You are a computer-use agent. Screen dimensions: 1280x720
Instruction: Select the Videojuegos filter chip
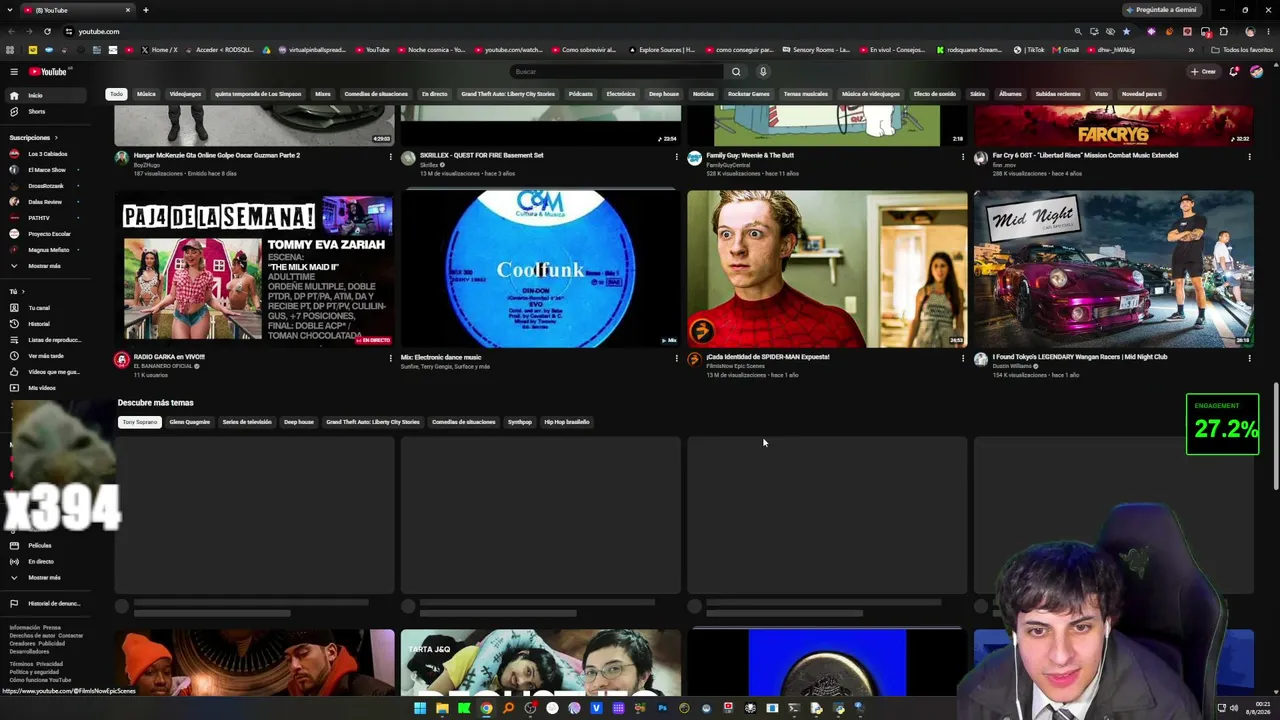click(x=185, y=94)
